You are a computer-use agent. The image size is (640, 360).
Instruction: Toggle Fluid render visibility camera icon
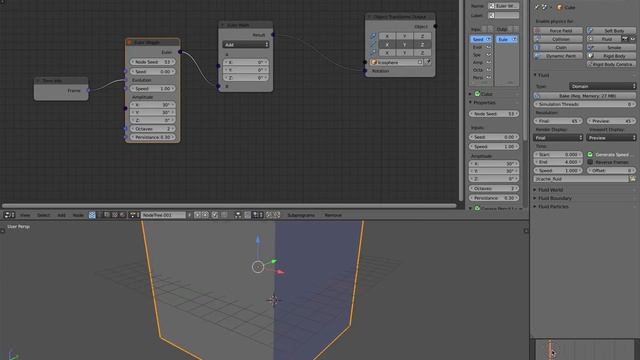tap(624, 39)
